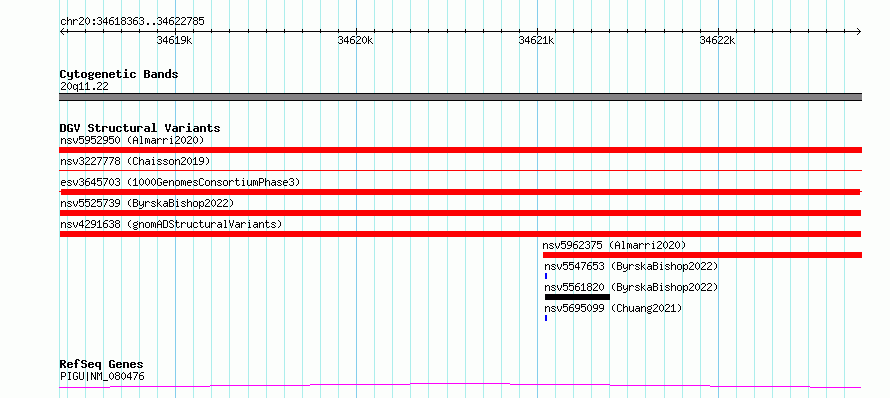Click the RefSeq Genes track title
This screenshot has width=890, height=398.
pos(102,365)
